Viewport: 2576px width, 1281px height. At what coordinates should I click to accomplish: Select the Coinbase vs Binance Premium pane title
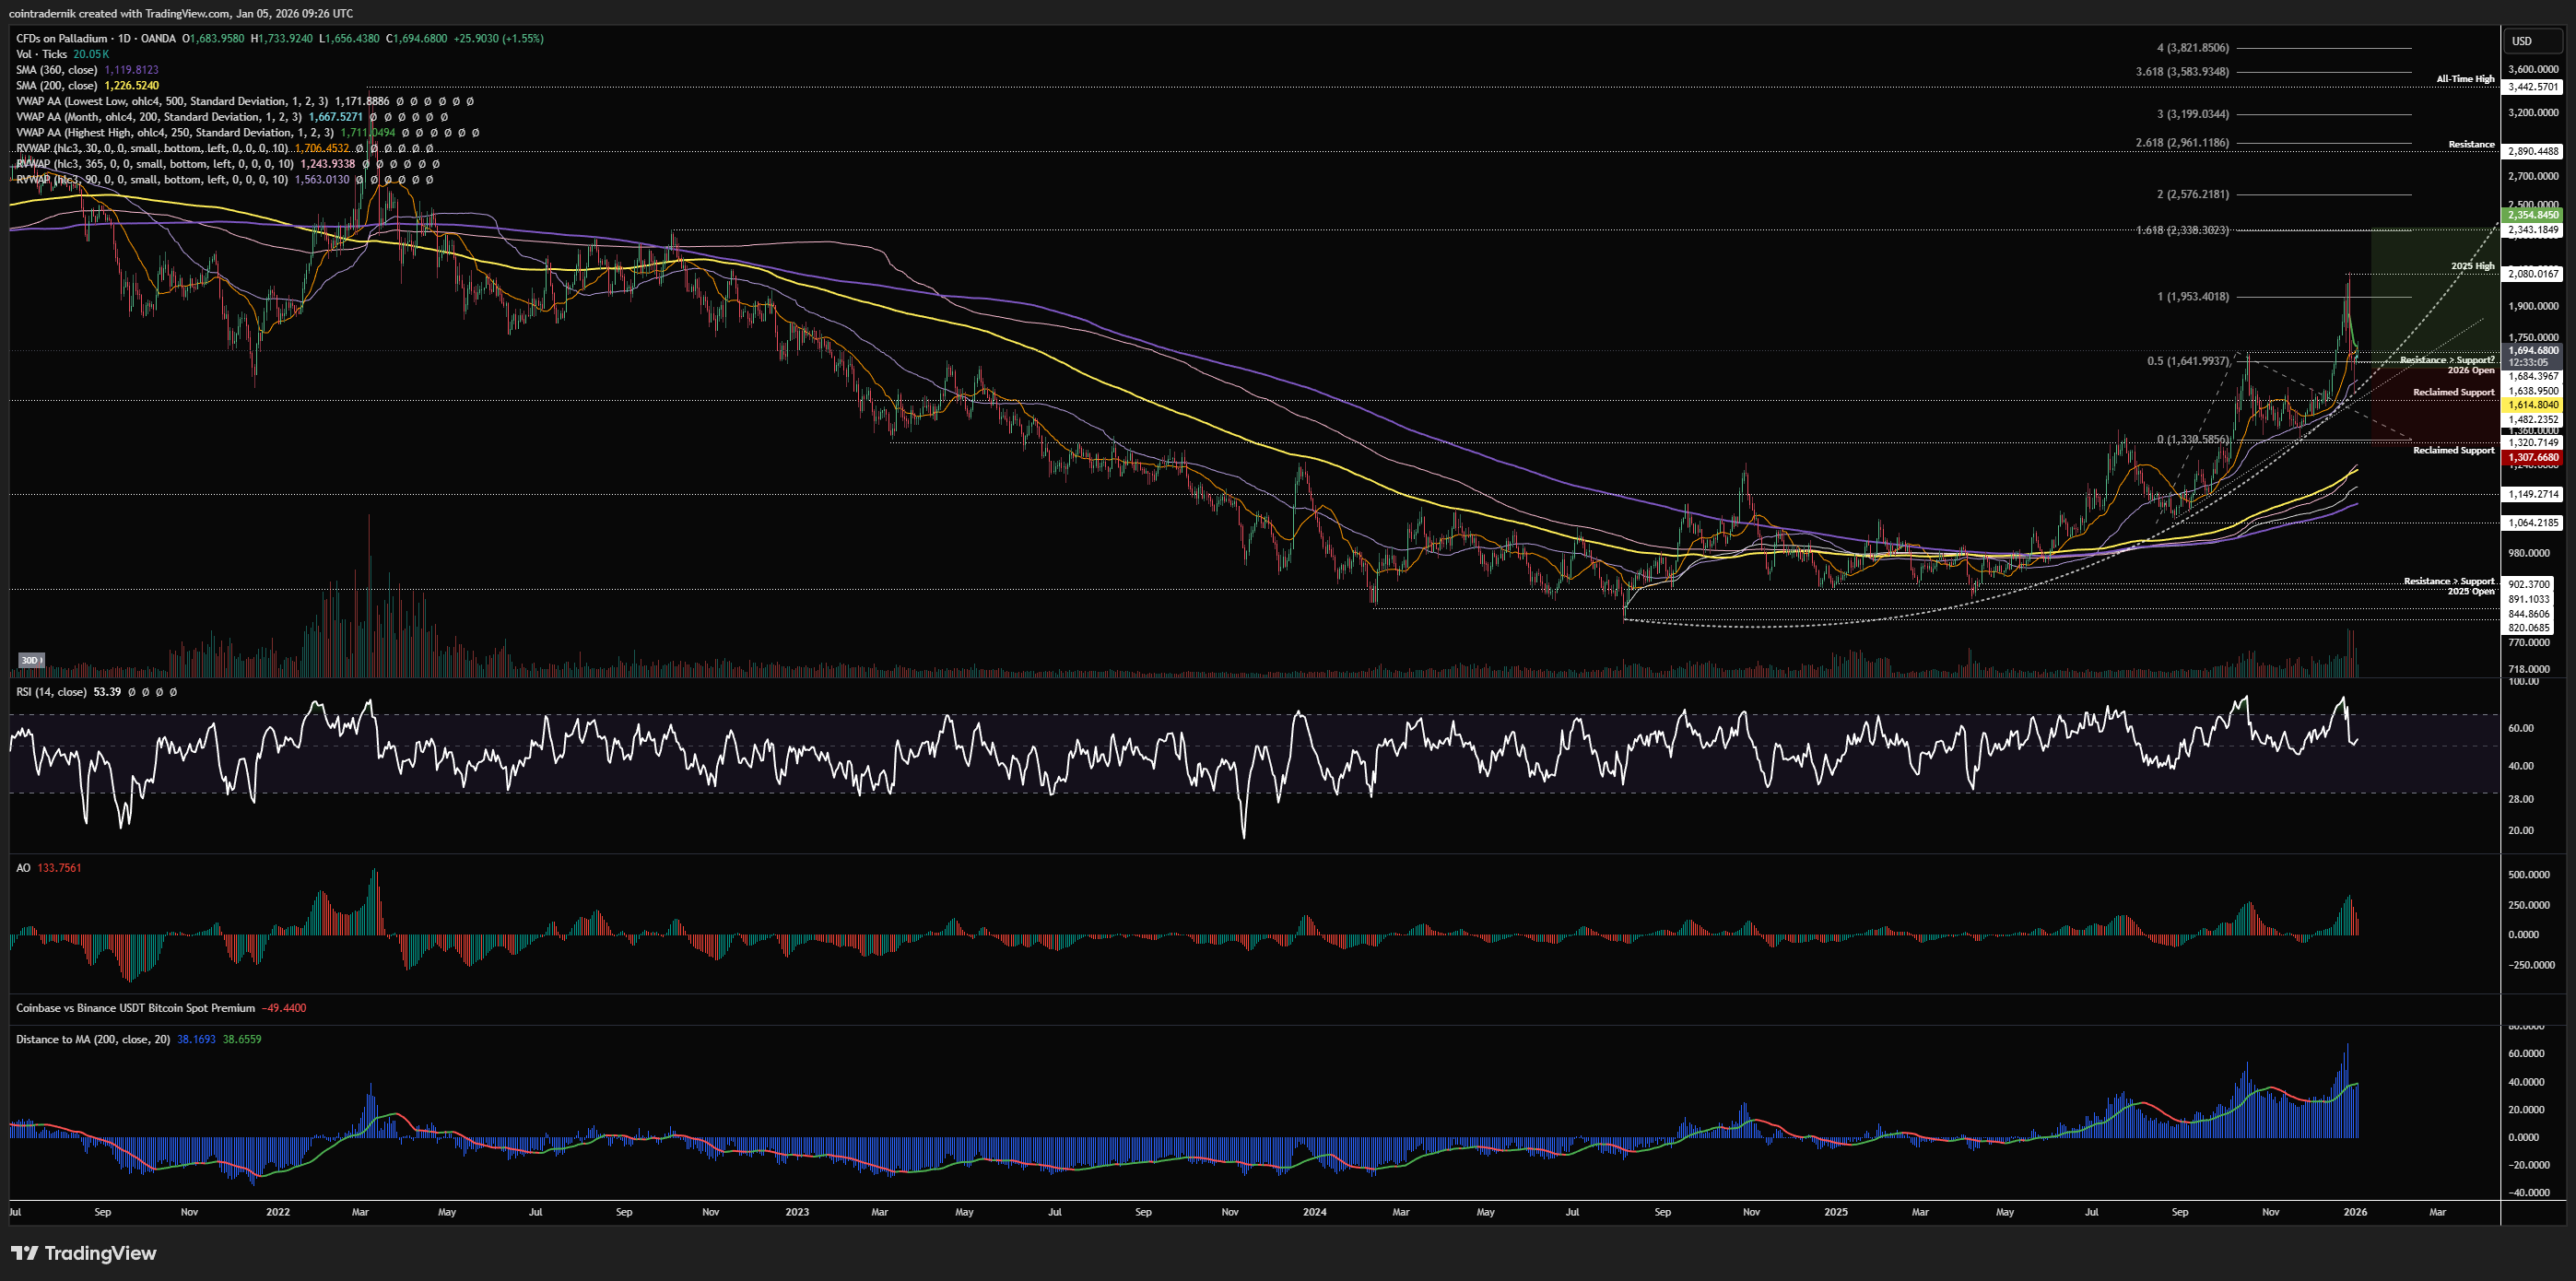[x=135, y=1008]
